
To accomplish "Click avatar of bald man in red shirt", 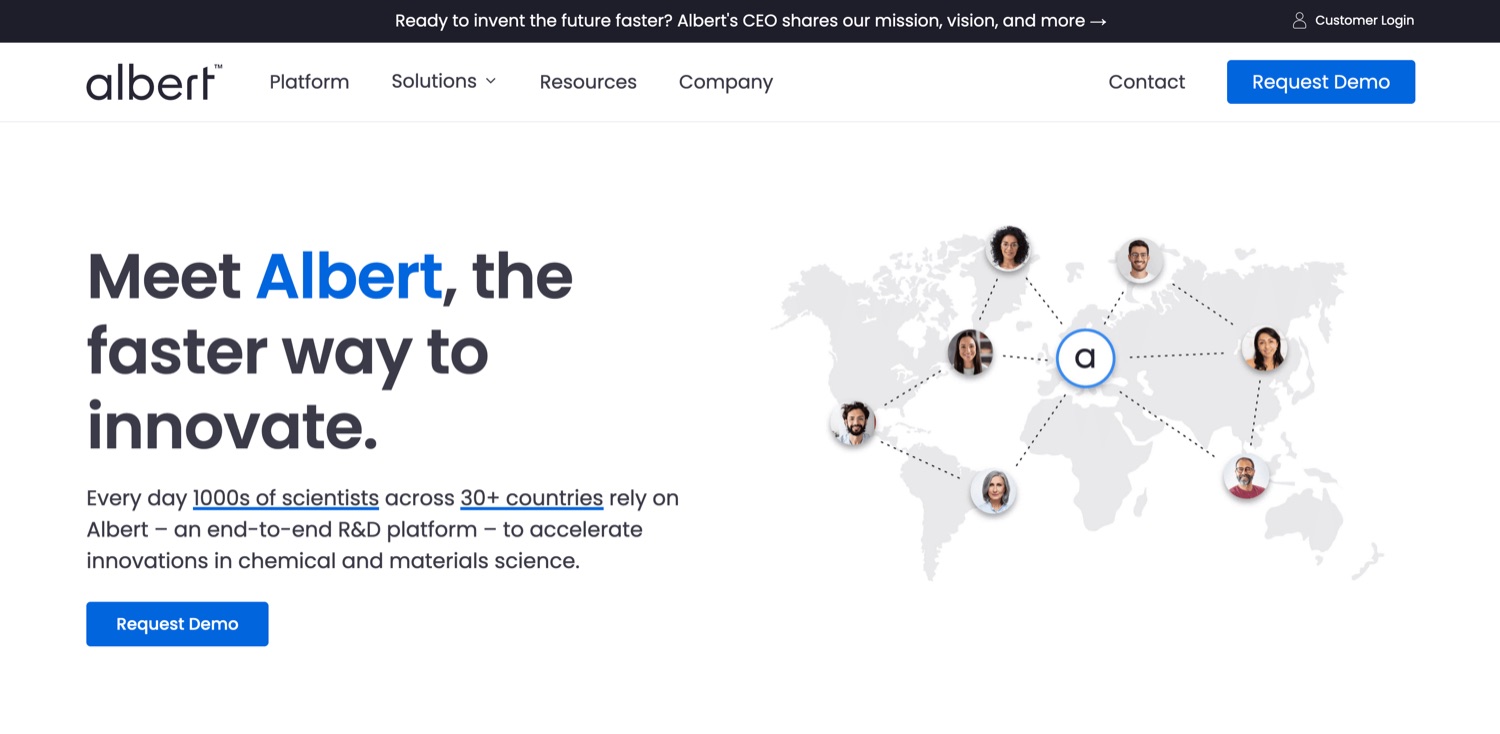I will (x=1246, y=476).
